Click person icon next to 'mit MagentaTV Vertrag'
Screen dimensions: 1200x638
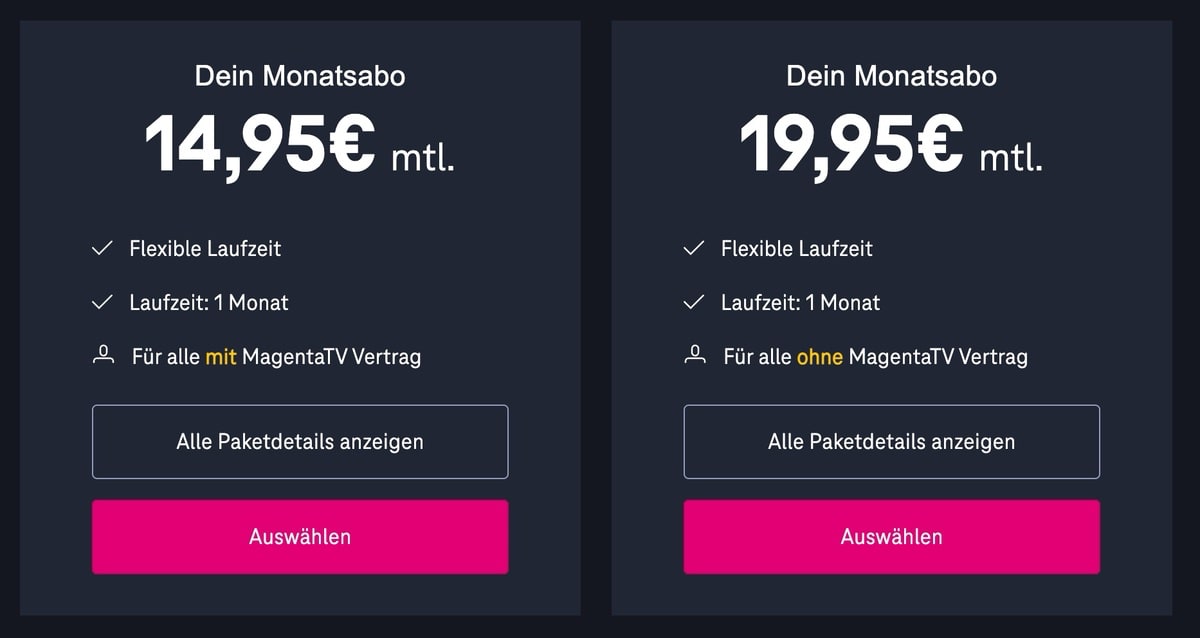click(102, 356)
